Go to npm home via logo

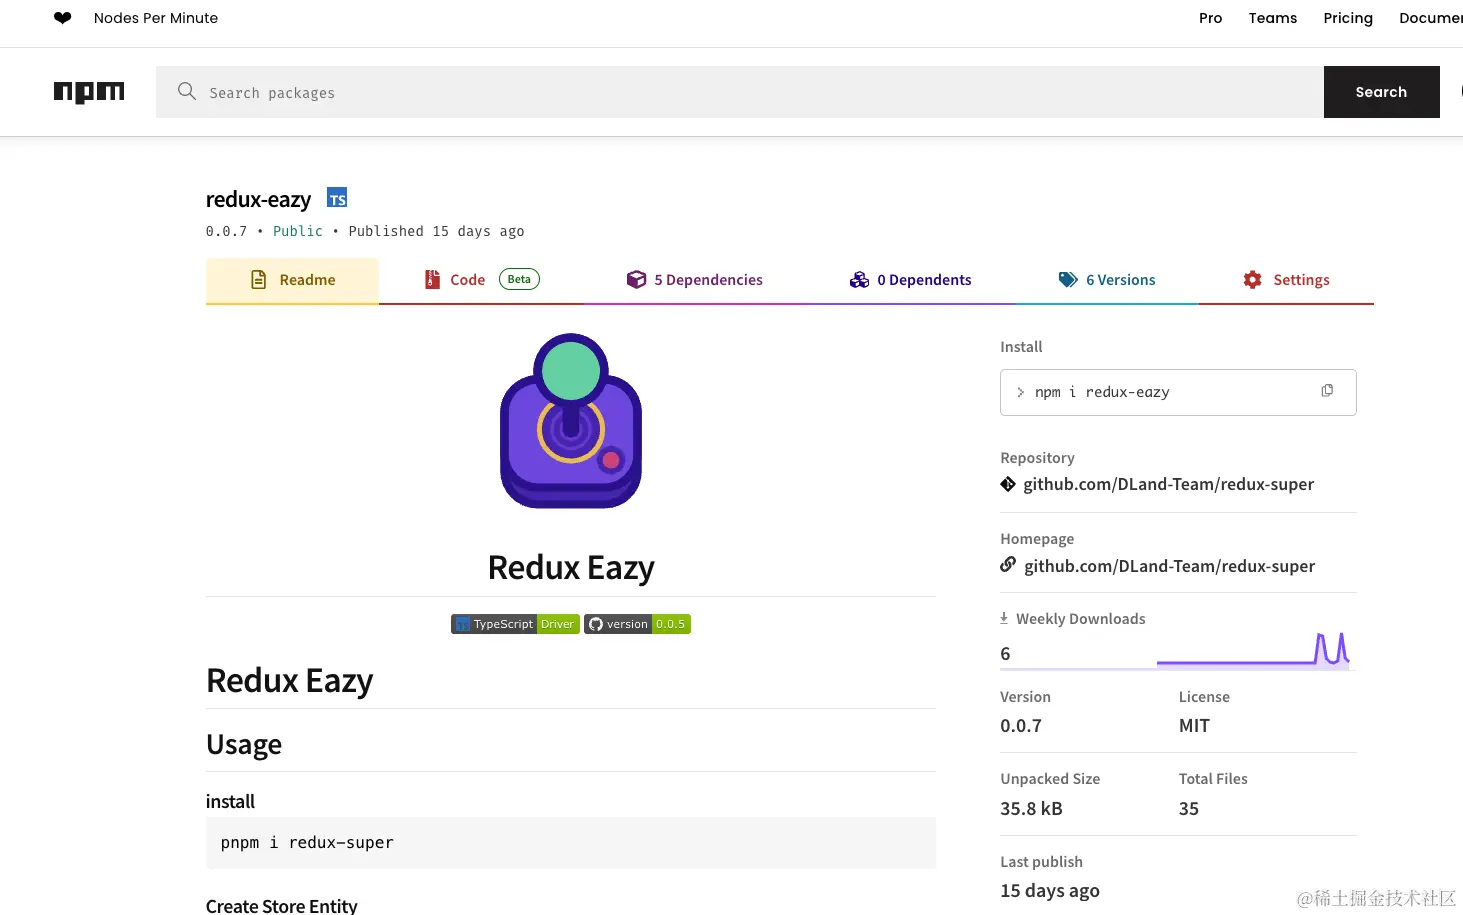[89, 92]
